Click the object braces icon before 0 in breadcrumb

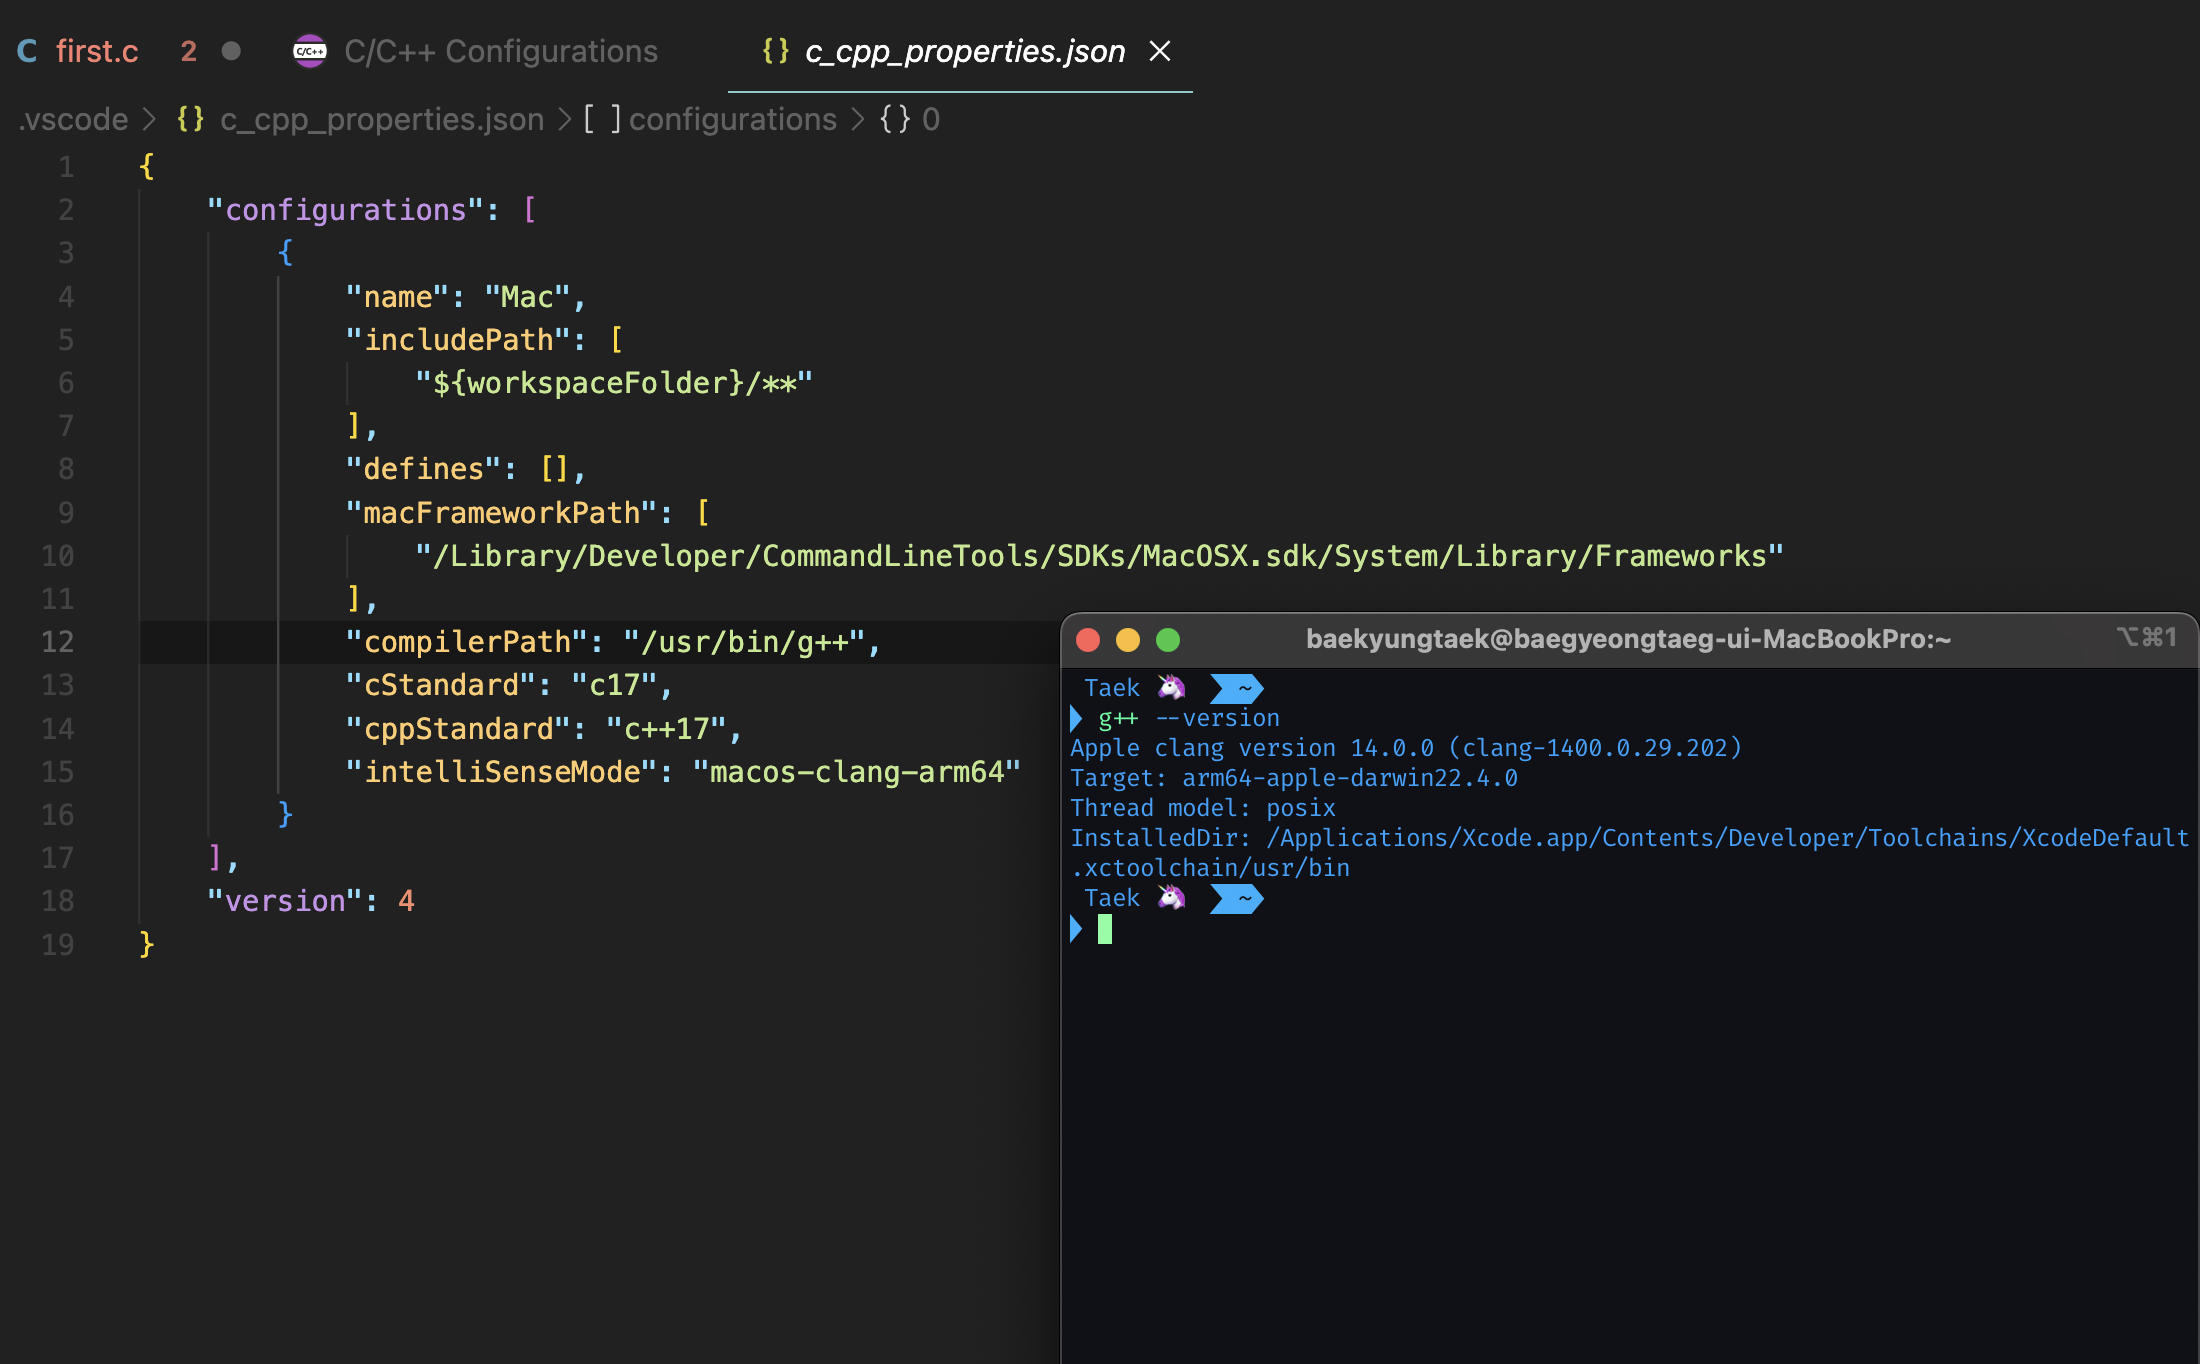click(x=895, y=119)
